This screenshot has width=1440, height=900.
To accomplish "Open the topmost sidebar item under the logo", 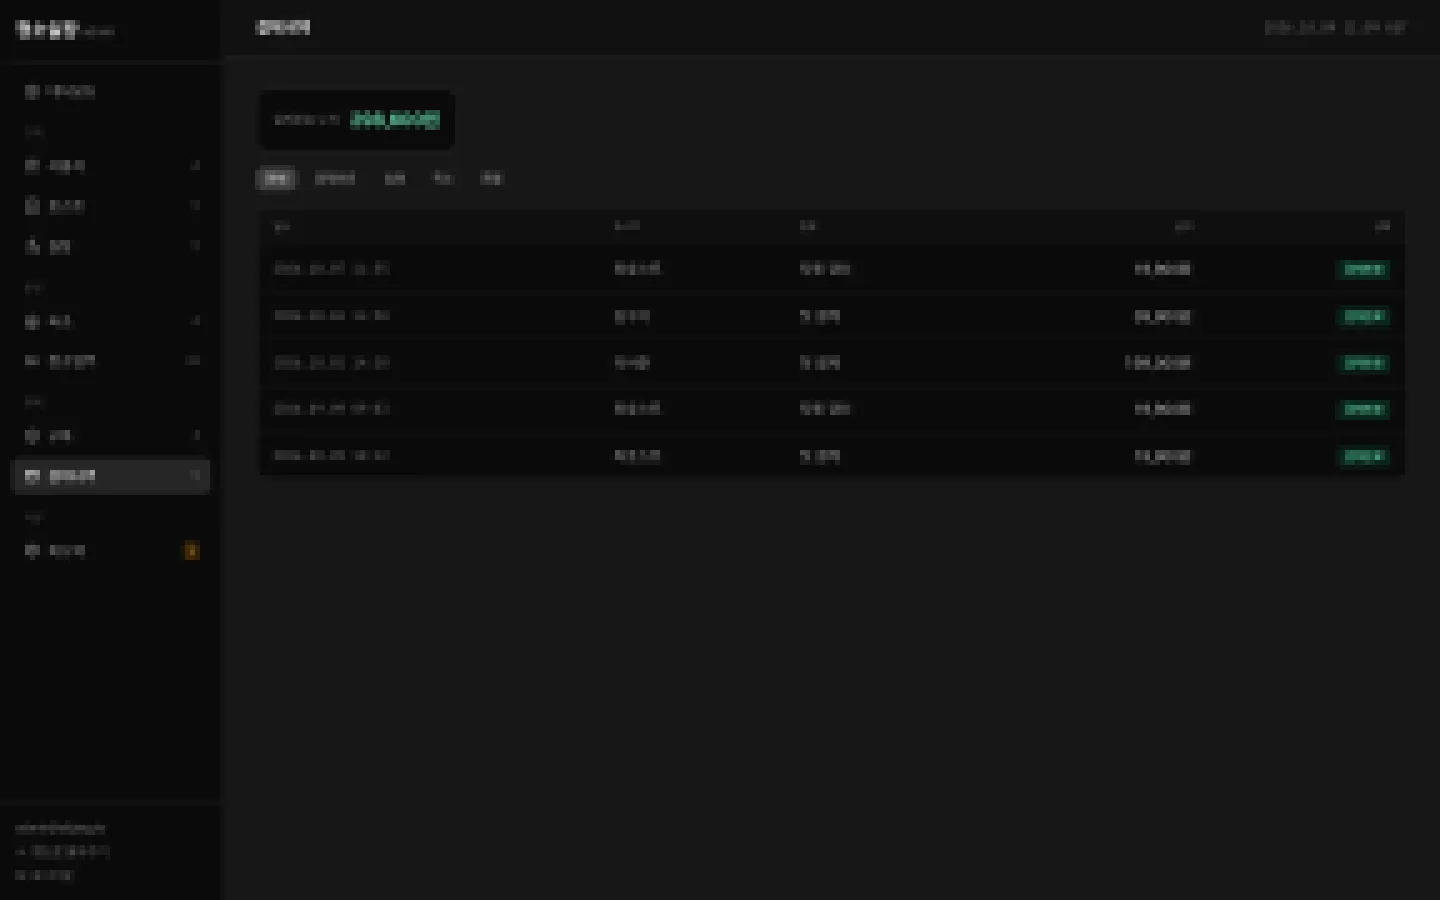I will [x=111, y=91].
